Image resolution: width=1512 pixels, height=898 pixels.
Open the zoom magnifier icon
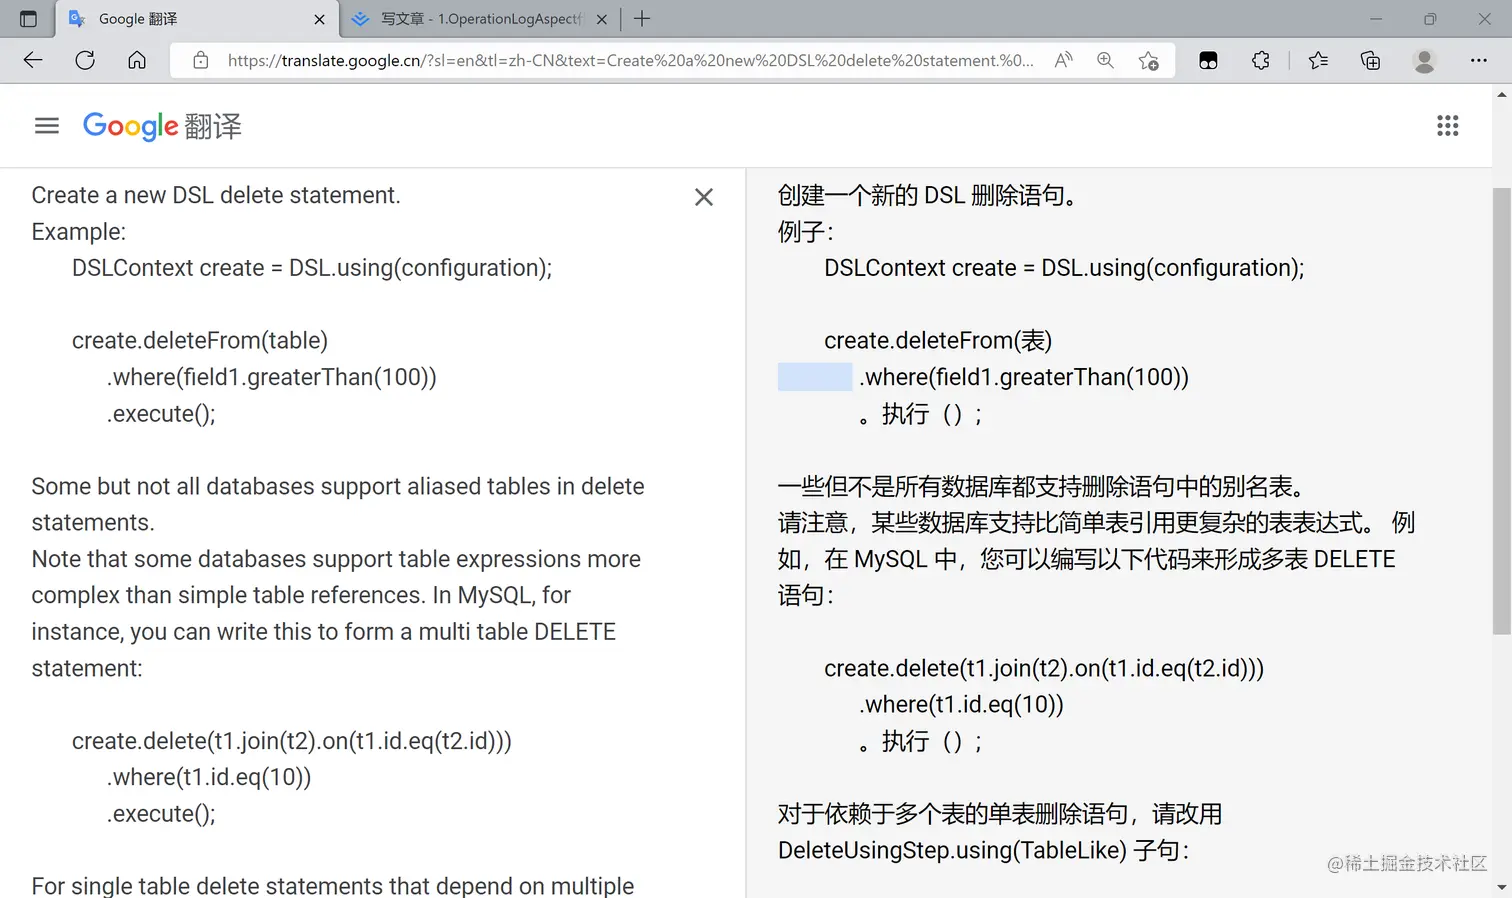(x=1105, y=60)
